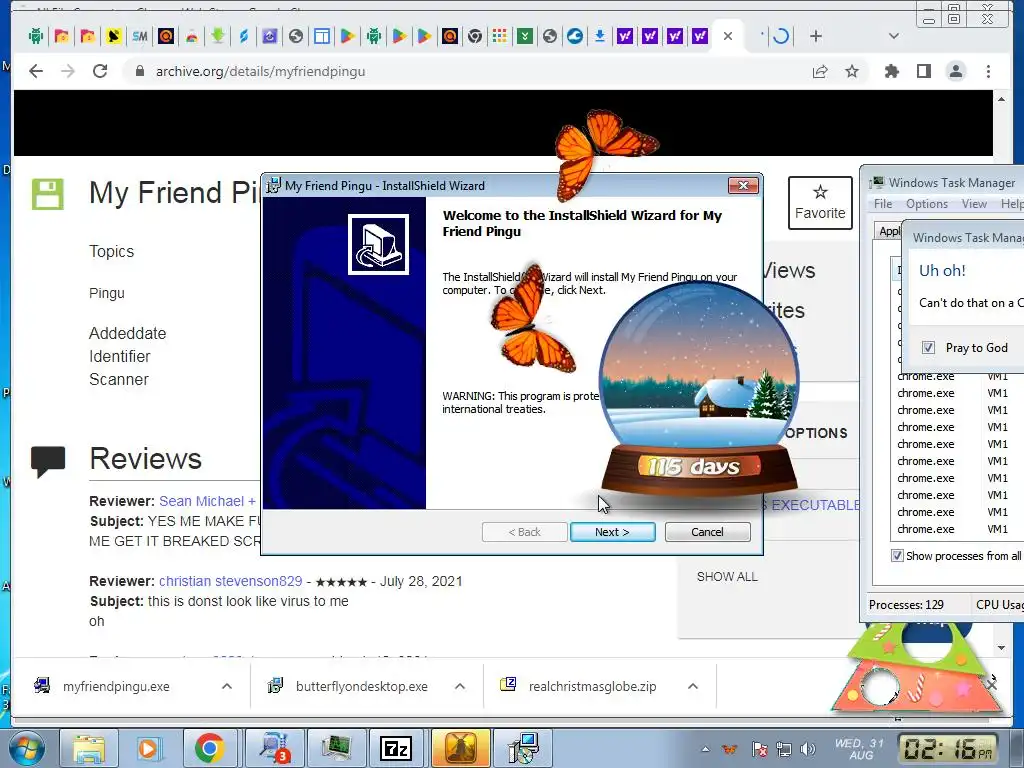The image size is (1024, 768).
Task: Open Chrome extensions puzzle icon
Action: [891, 71]
